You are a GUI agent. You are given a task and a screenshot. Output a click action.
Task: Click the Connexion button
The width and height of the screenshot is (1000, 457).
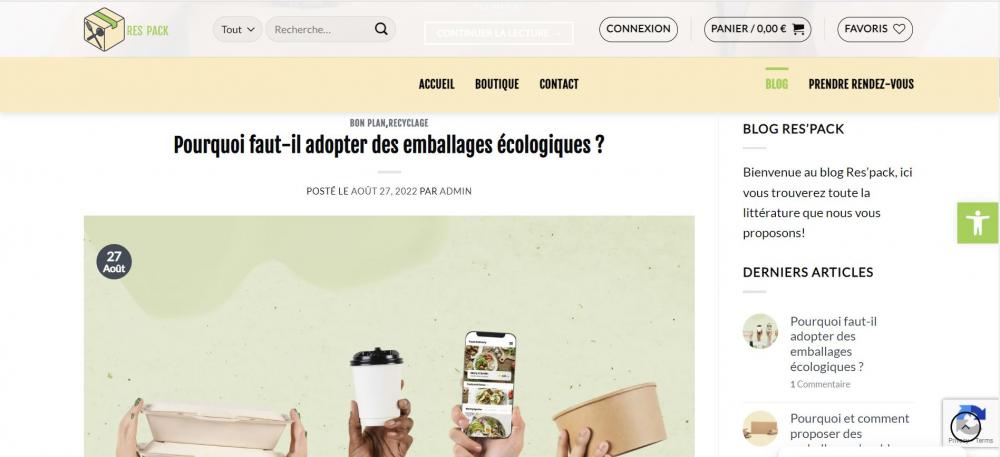click(x=638, y=29)
